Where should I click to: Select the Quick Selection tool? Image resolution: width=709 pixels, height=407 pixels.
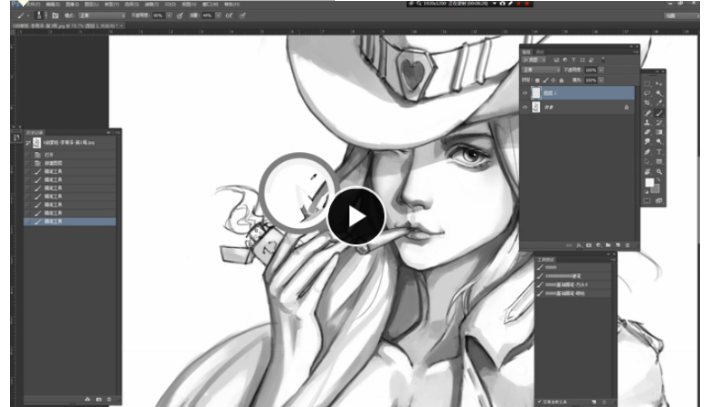pos(659,93)
